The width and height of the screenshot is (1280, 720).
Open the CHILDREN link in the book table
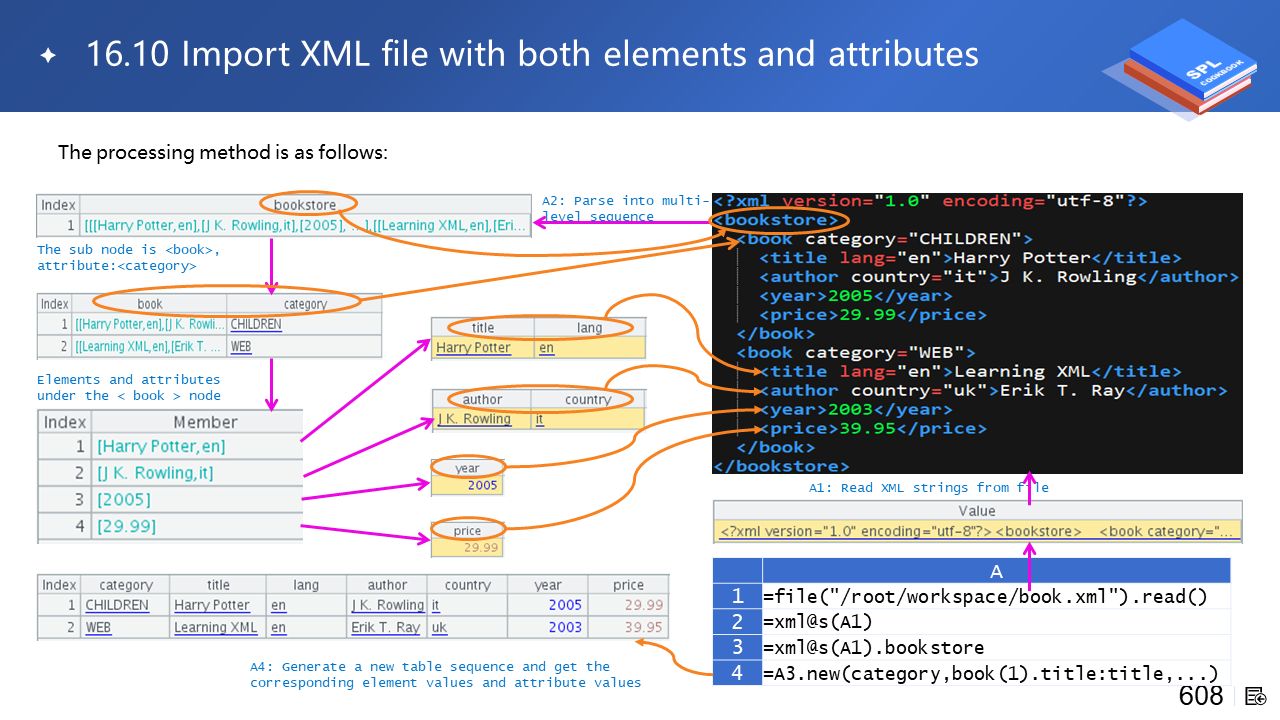(256, 325)
